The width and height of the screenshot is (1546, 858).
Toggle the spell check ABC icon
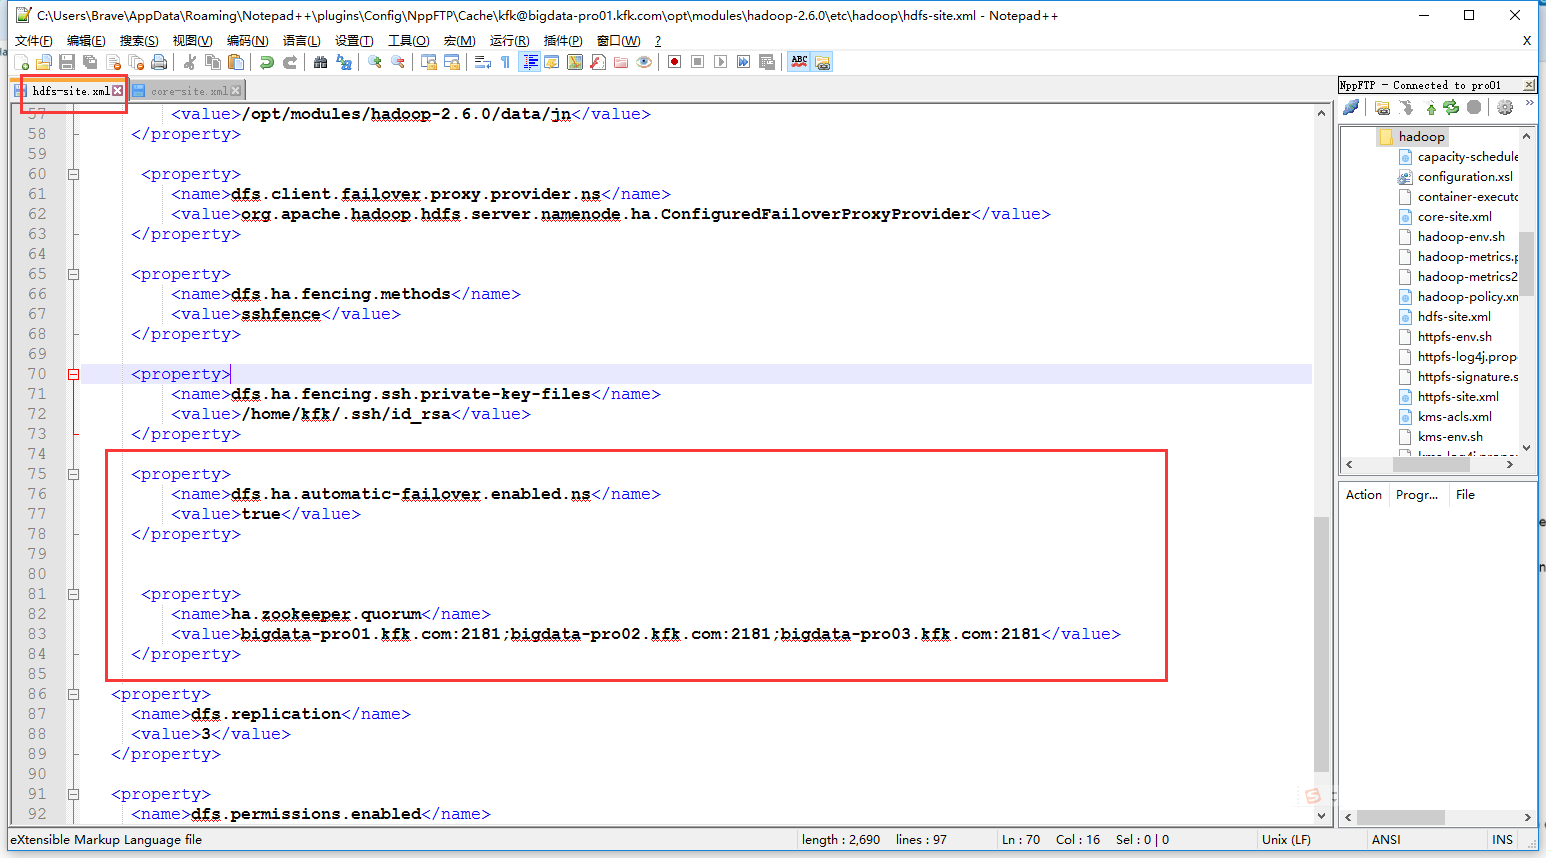click(799, 62)
